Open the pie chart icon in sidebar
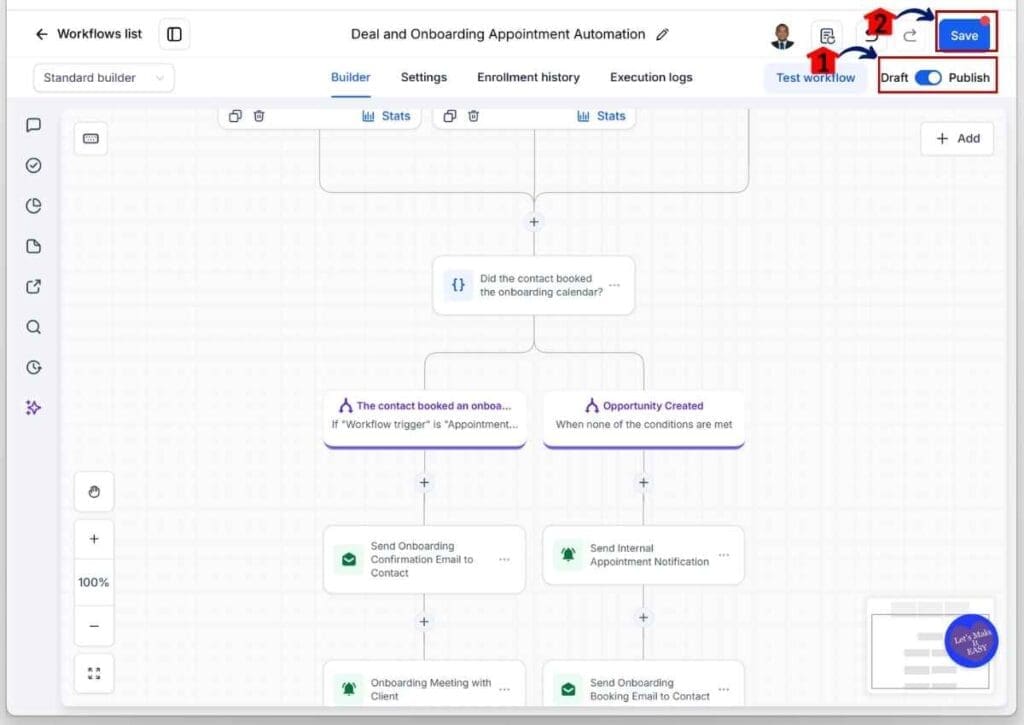The width and height of the screenshot is (1024, 725). [x=33, y=206]
